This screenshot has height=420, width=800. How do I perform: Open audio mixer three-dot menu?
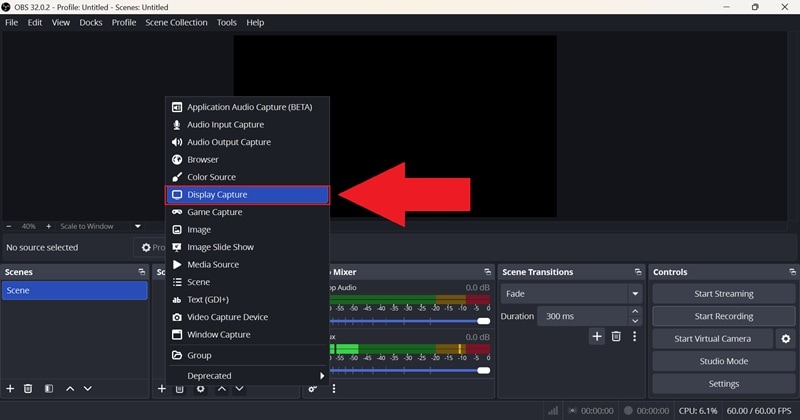click(334, 389)
